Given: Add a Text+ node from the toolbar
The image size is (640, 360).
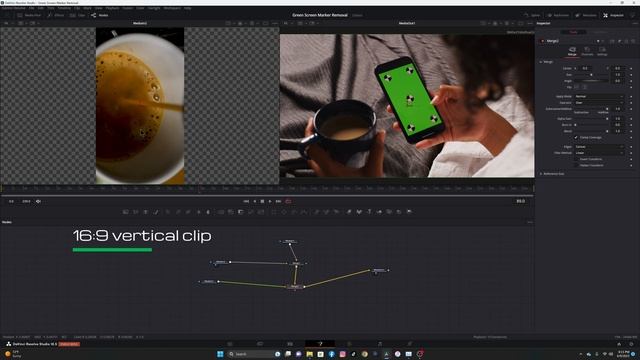Looking at the screenshot, I should 146,212.
